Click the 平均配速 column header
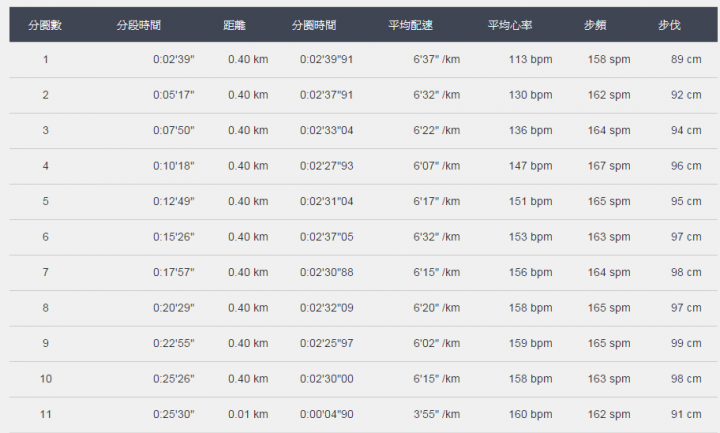 point(411,25)
